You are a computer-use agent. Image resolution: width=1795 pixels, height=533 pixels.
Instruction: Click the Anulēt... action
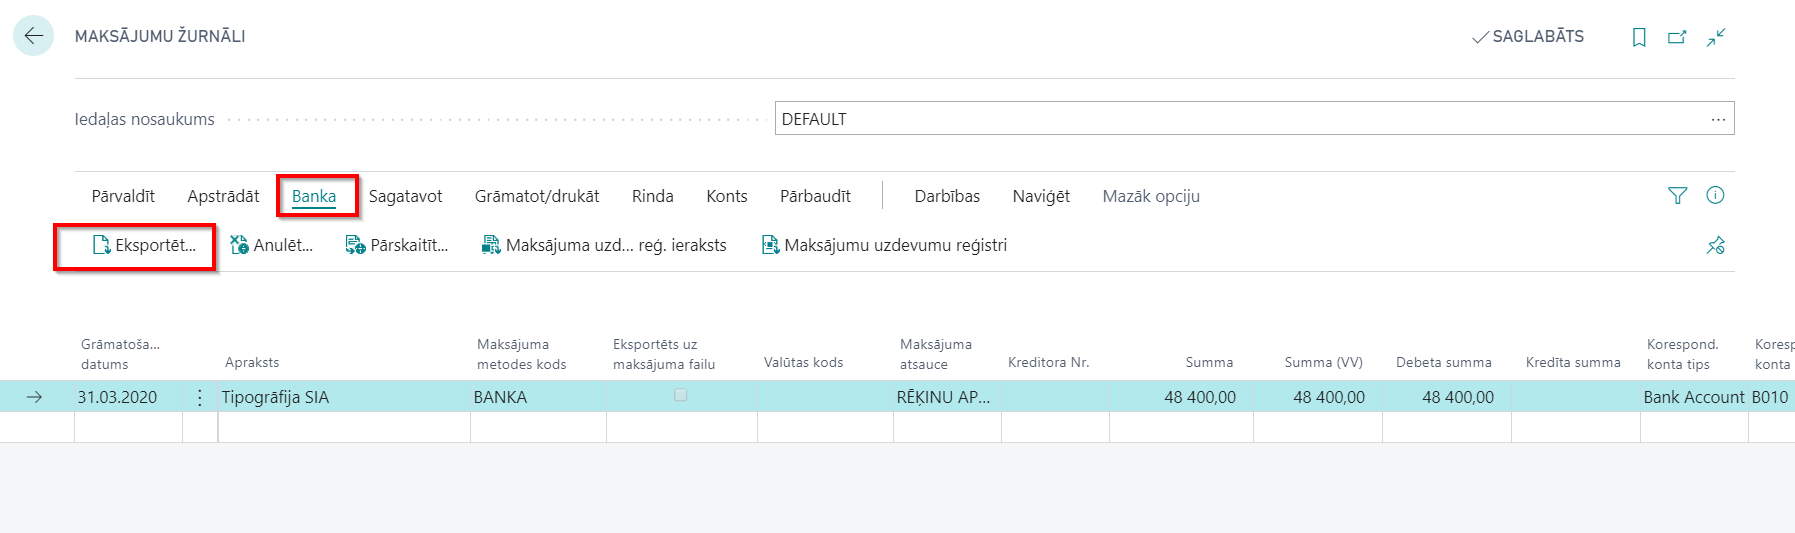[x=271, y=245]
